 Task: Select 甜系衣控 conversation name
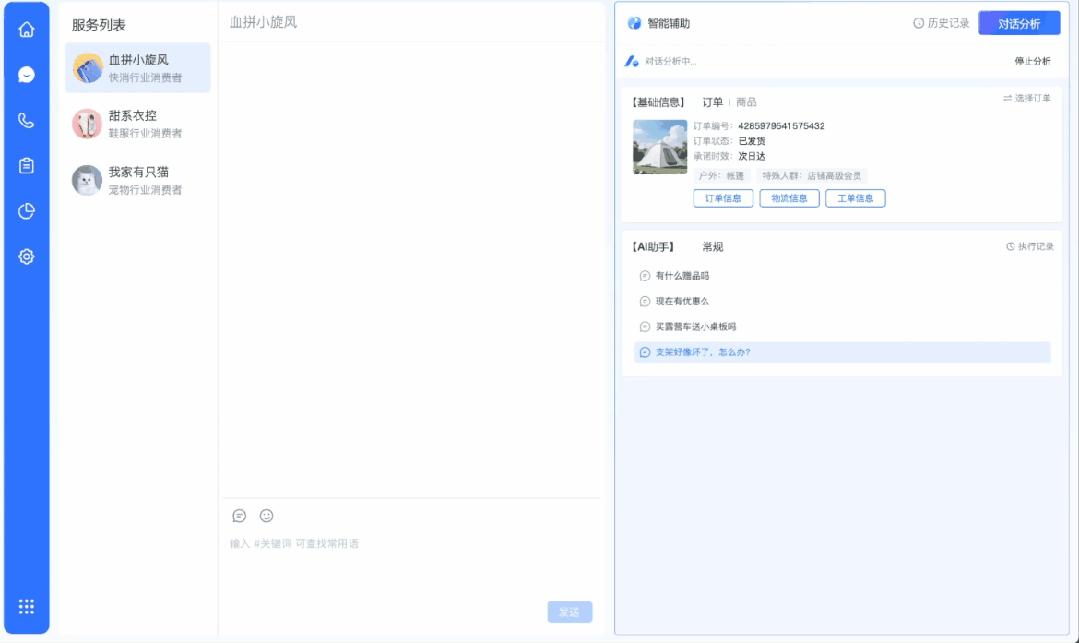pyautogui.click(x=132, y=116)
